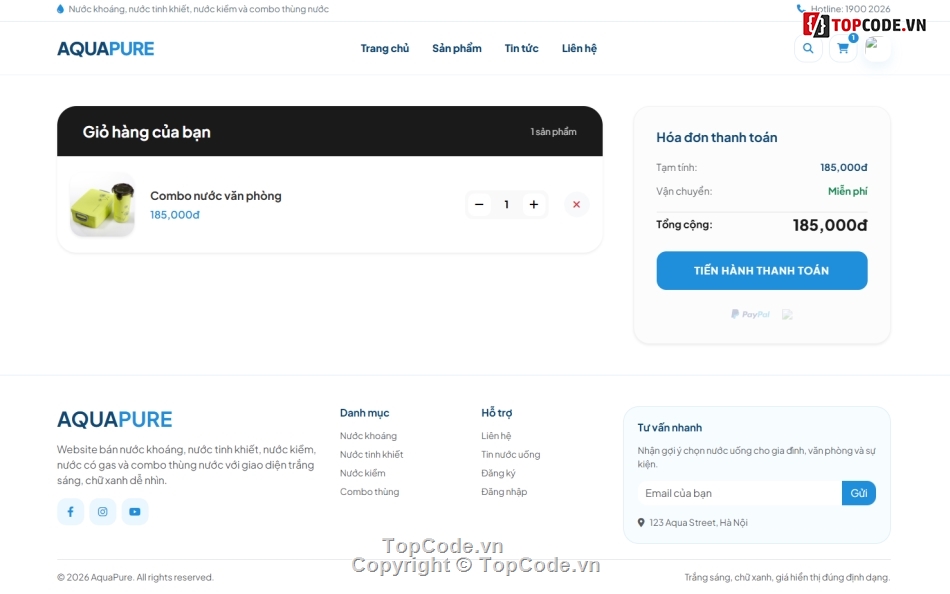950x594 pixels.
Task: Decrease quantity with the minus button
Action: (x=479, y=204)
